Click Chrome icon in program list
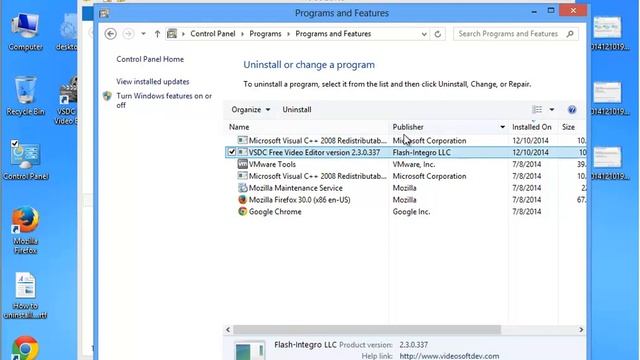The height and width of the screenshot is (360, 640). [242, 211]
